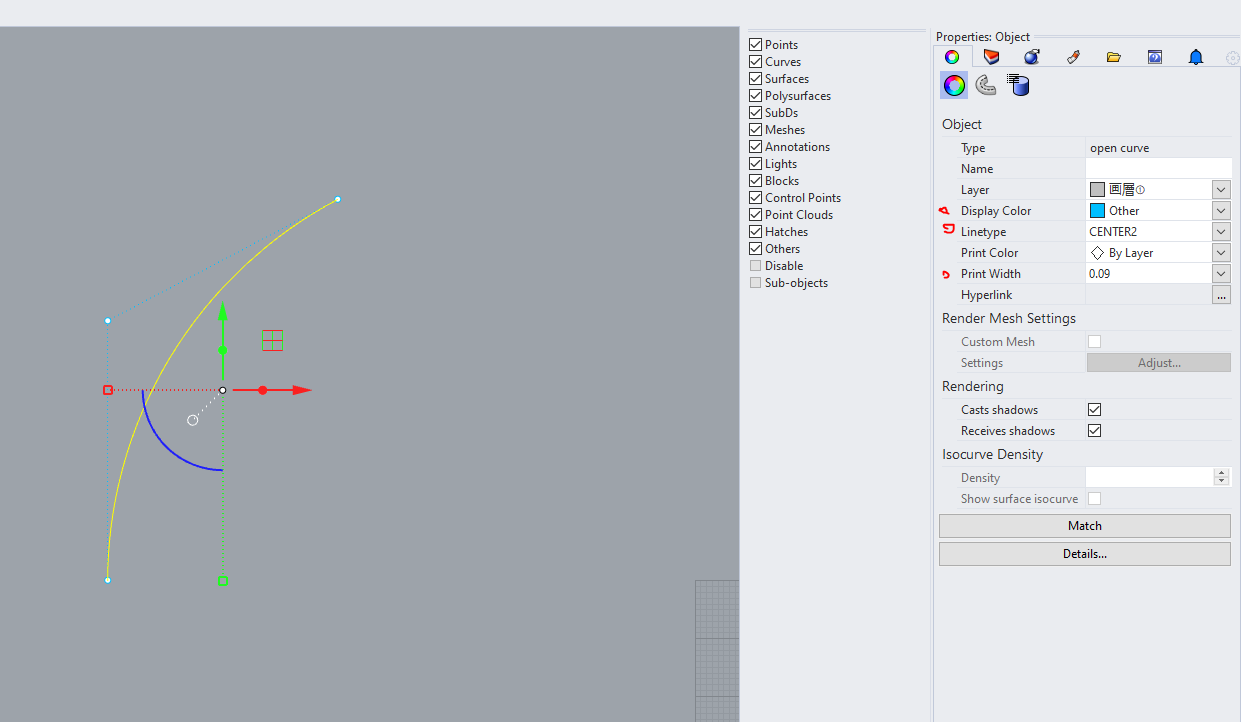The image size is (1241, 722).
Task: Toggle the Hatches selection filter
Action: [x=755, y=231]
